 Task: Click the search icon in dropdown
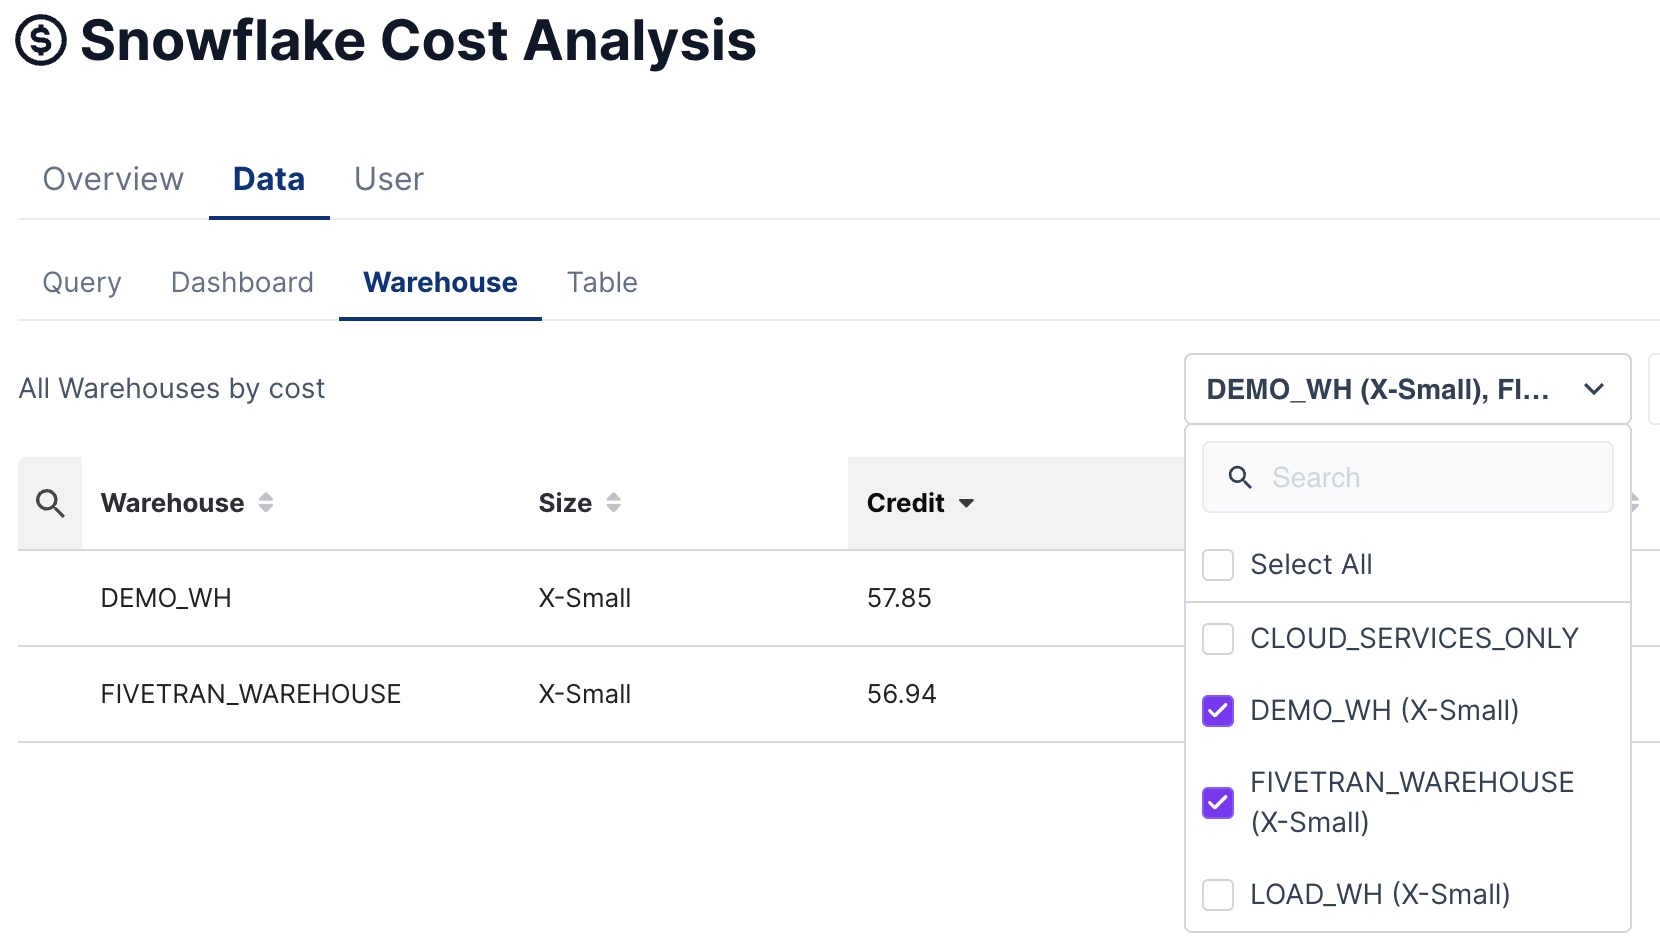[x=1240, y=478]
